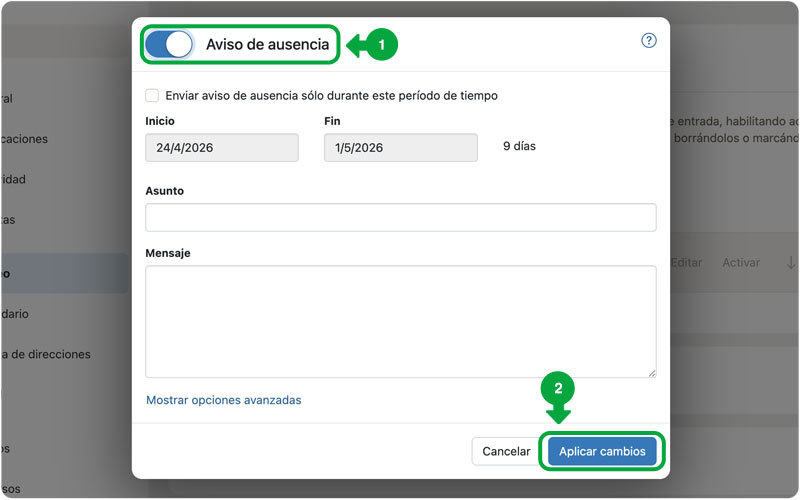Open the sidebar item ending in 'ridad'

click(x=13, y=179)
